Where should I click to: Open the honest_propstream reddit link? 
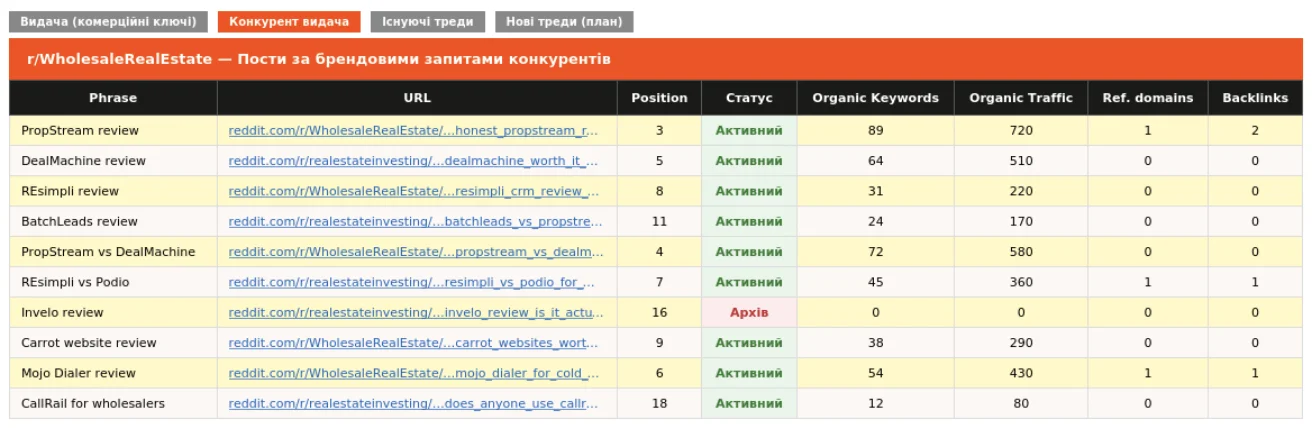pos(413,130)
